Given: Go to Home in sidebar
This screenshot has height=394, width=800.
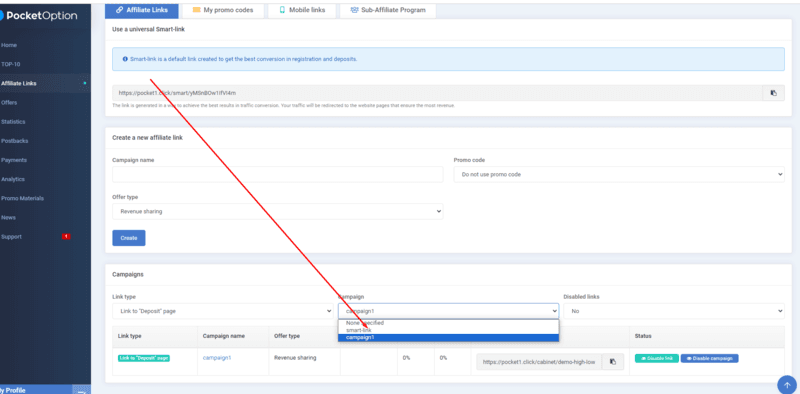Looking at the screenshot, I should coord(9,45).
